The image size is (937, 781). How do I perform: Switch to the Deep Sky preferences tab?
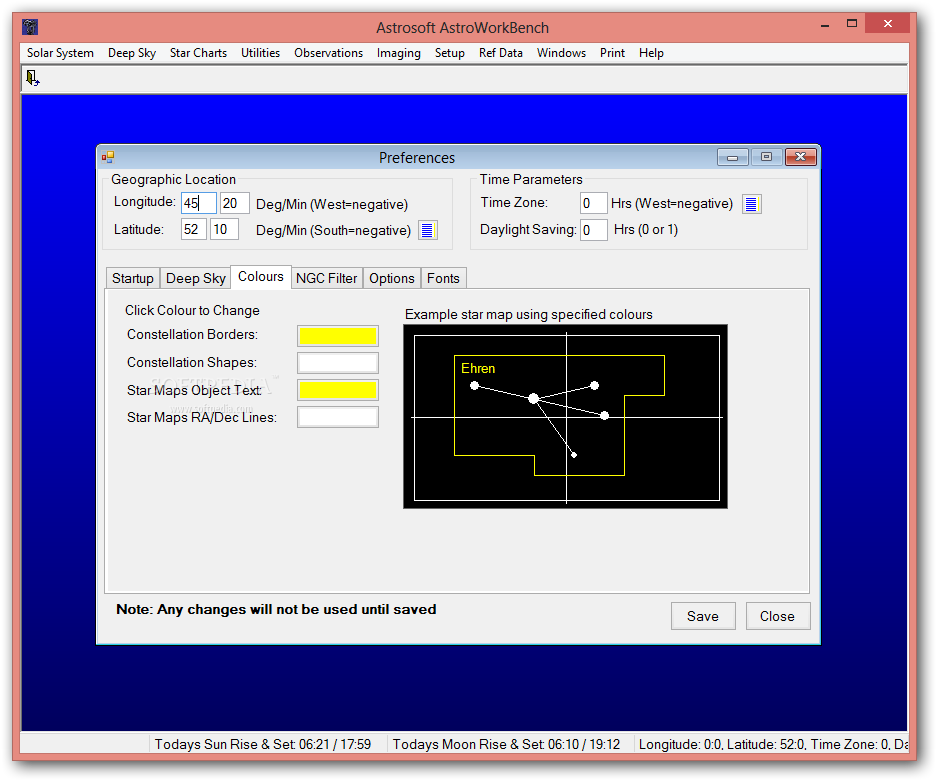tap(196, 278)
